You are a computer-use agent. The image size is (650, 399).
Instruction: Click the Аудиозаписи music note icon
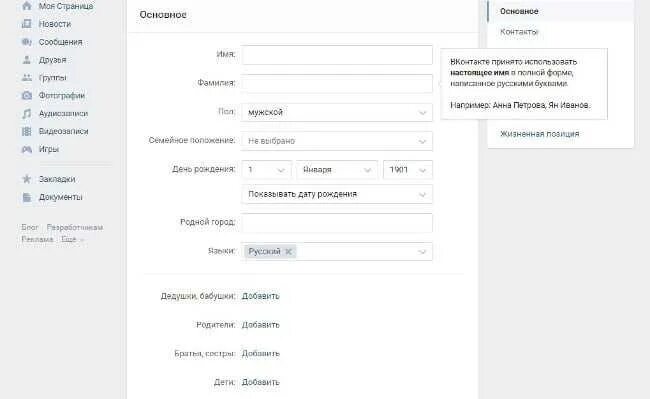(27, 113)
